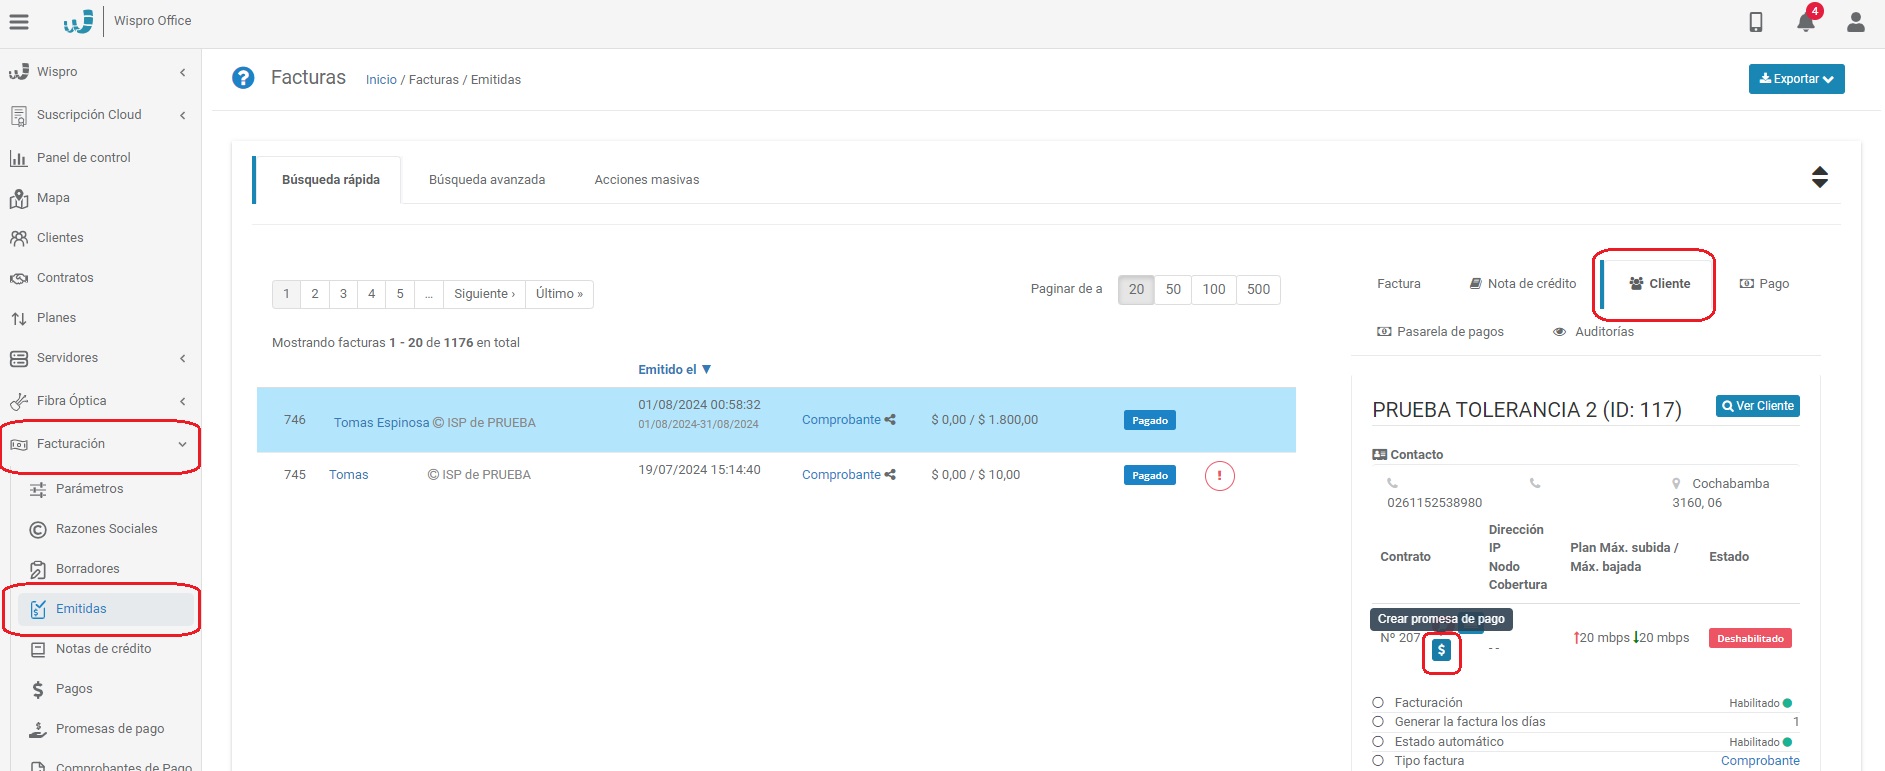This screenshot has width=1885, height=771.
Task: Select the Tipo factura radio option
Action: click(x=1378, y=761)
